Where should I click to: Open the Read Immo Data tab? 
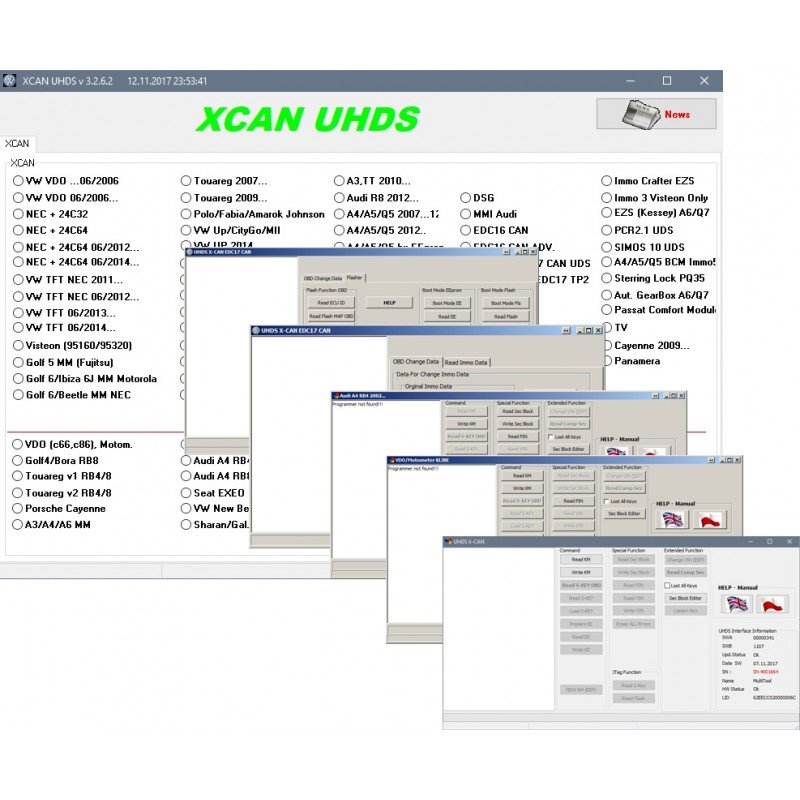pos(466,362)
